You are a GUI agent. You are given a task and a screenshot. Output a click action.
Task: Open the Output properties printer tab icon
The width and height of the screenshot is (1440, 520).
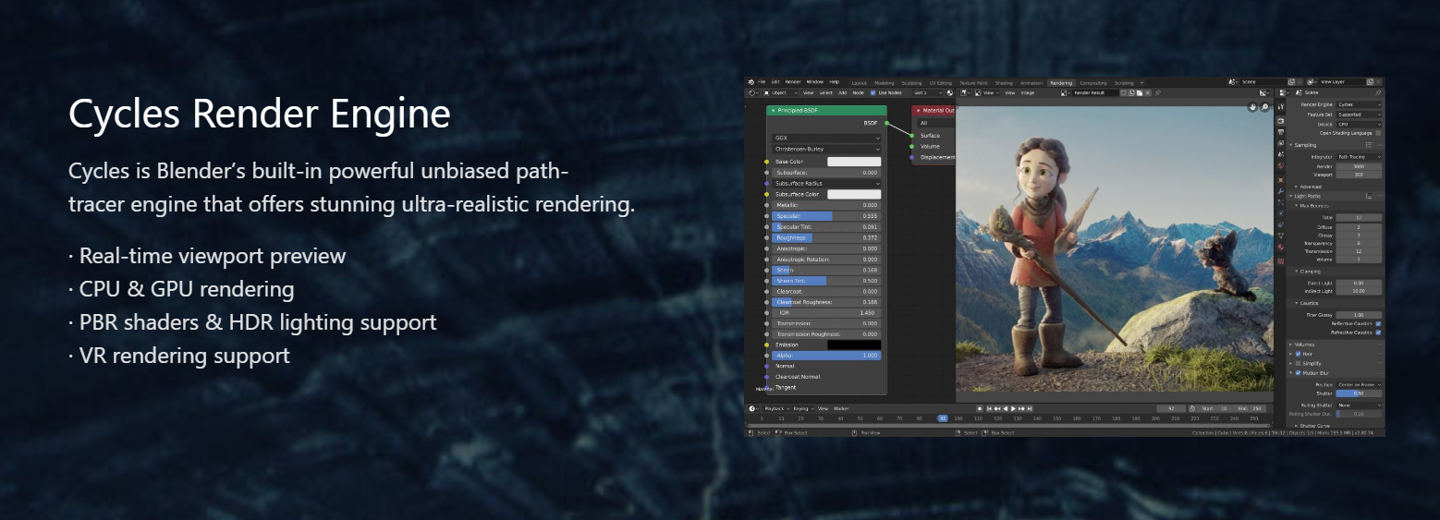tap(1281, 132)
